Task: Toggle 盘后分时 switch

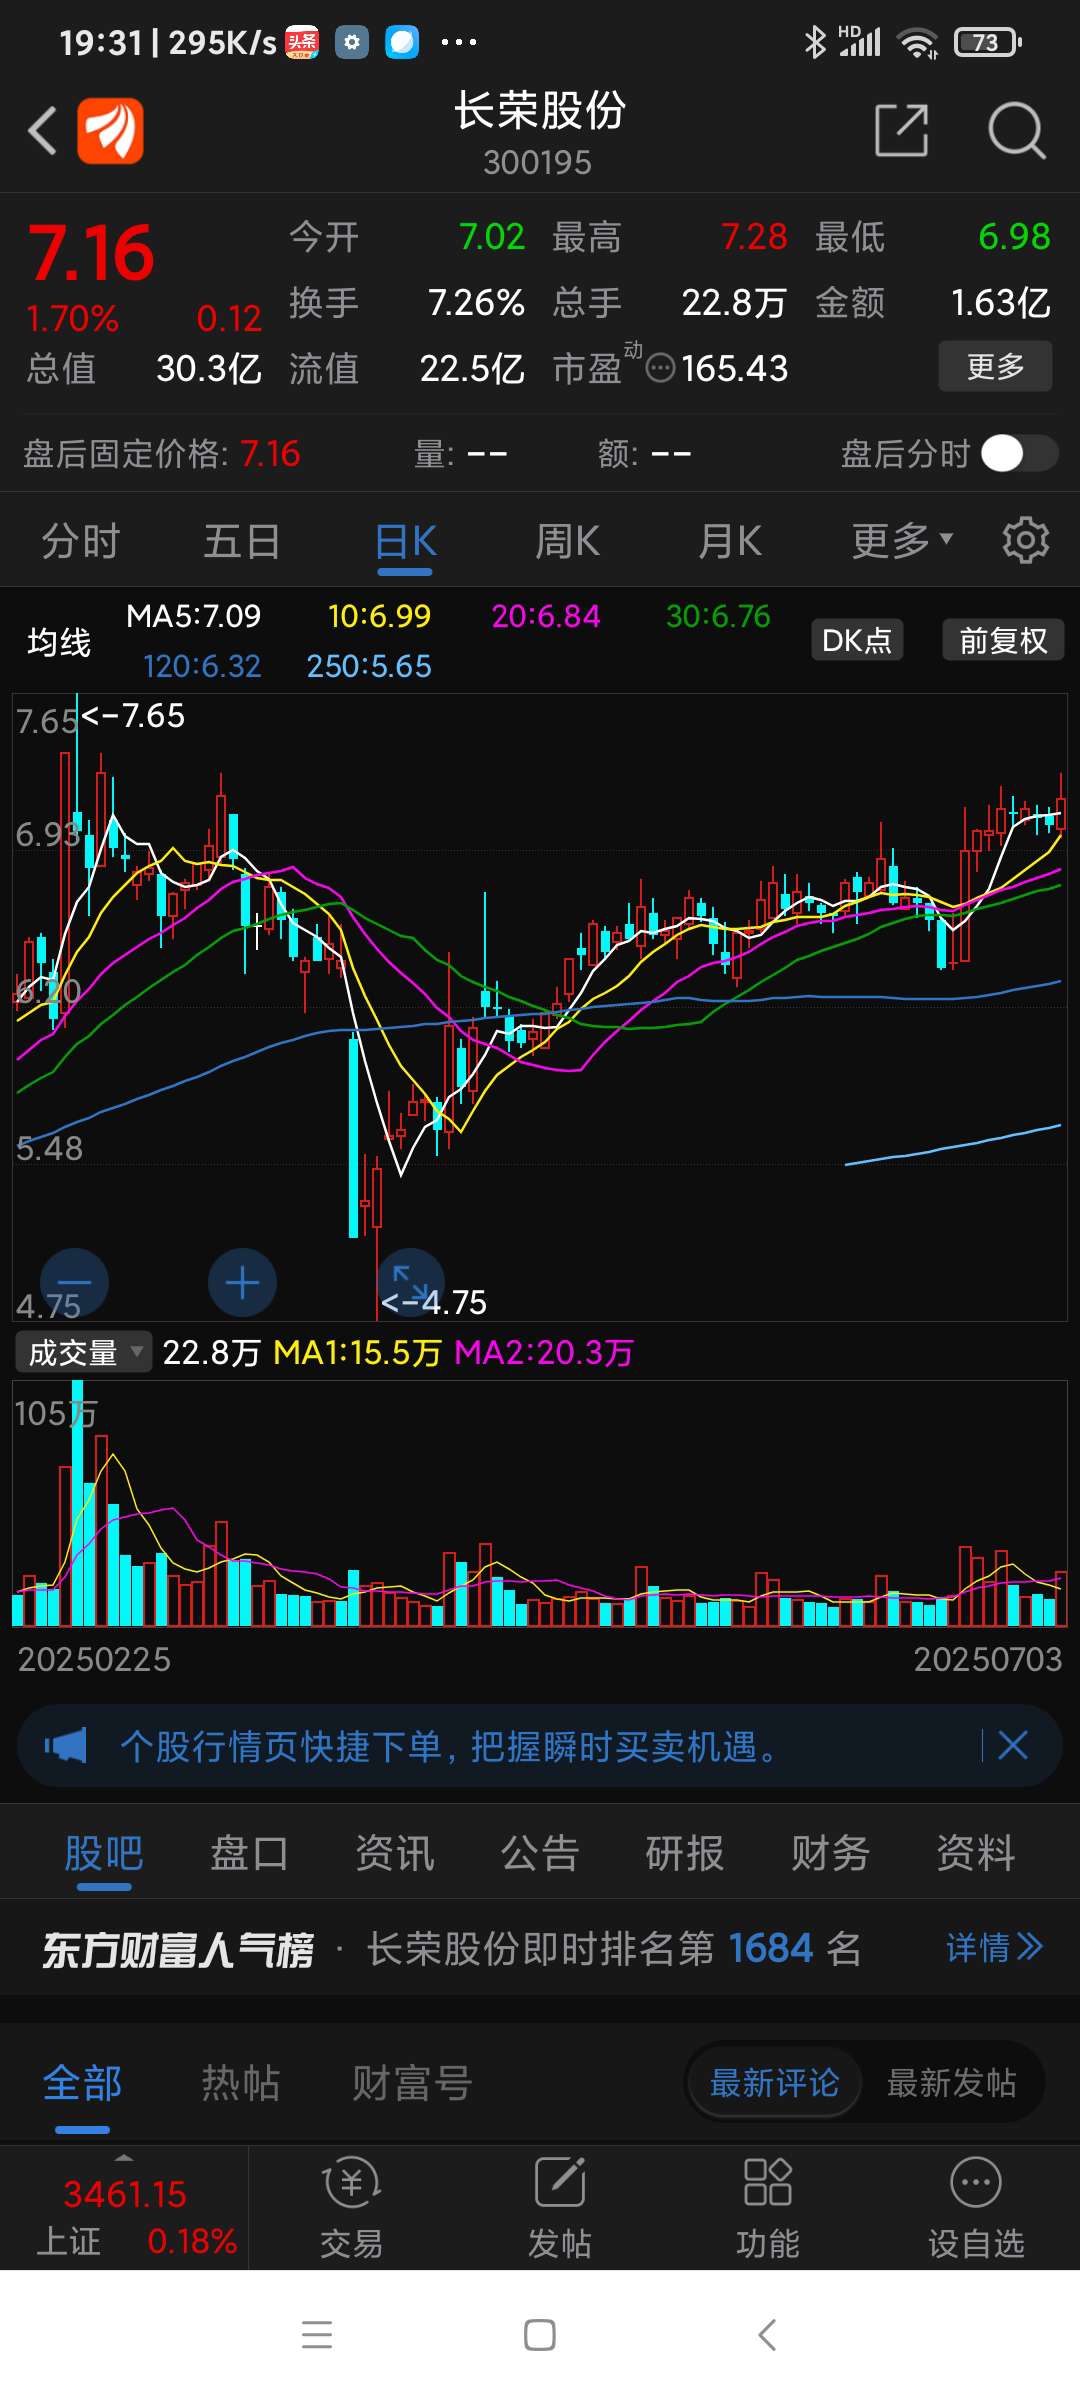Action: tap(1019, 453)
